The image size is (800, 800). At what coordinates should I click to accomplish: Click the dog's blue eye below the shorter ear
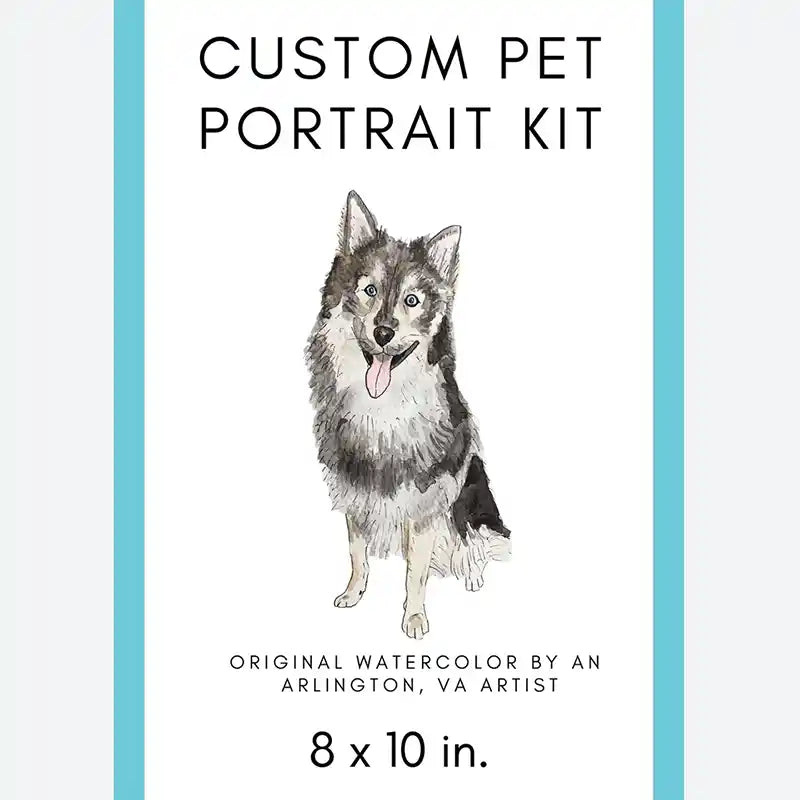[412, 300]
